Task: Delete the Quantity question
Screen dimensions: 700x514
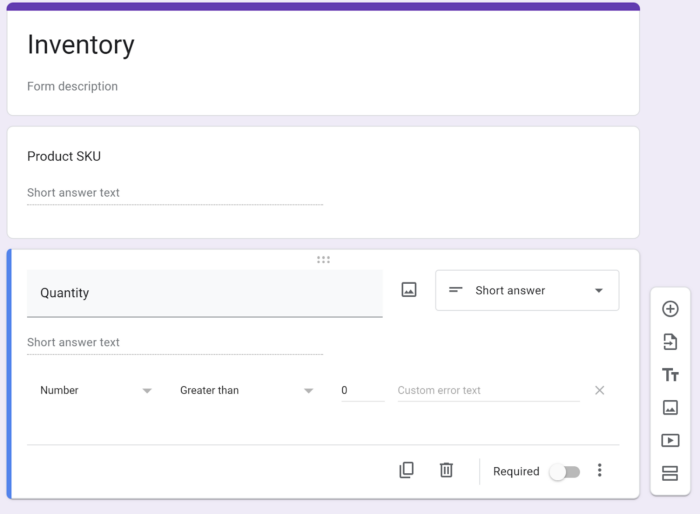Action: 446,470
